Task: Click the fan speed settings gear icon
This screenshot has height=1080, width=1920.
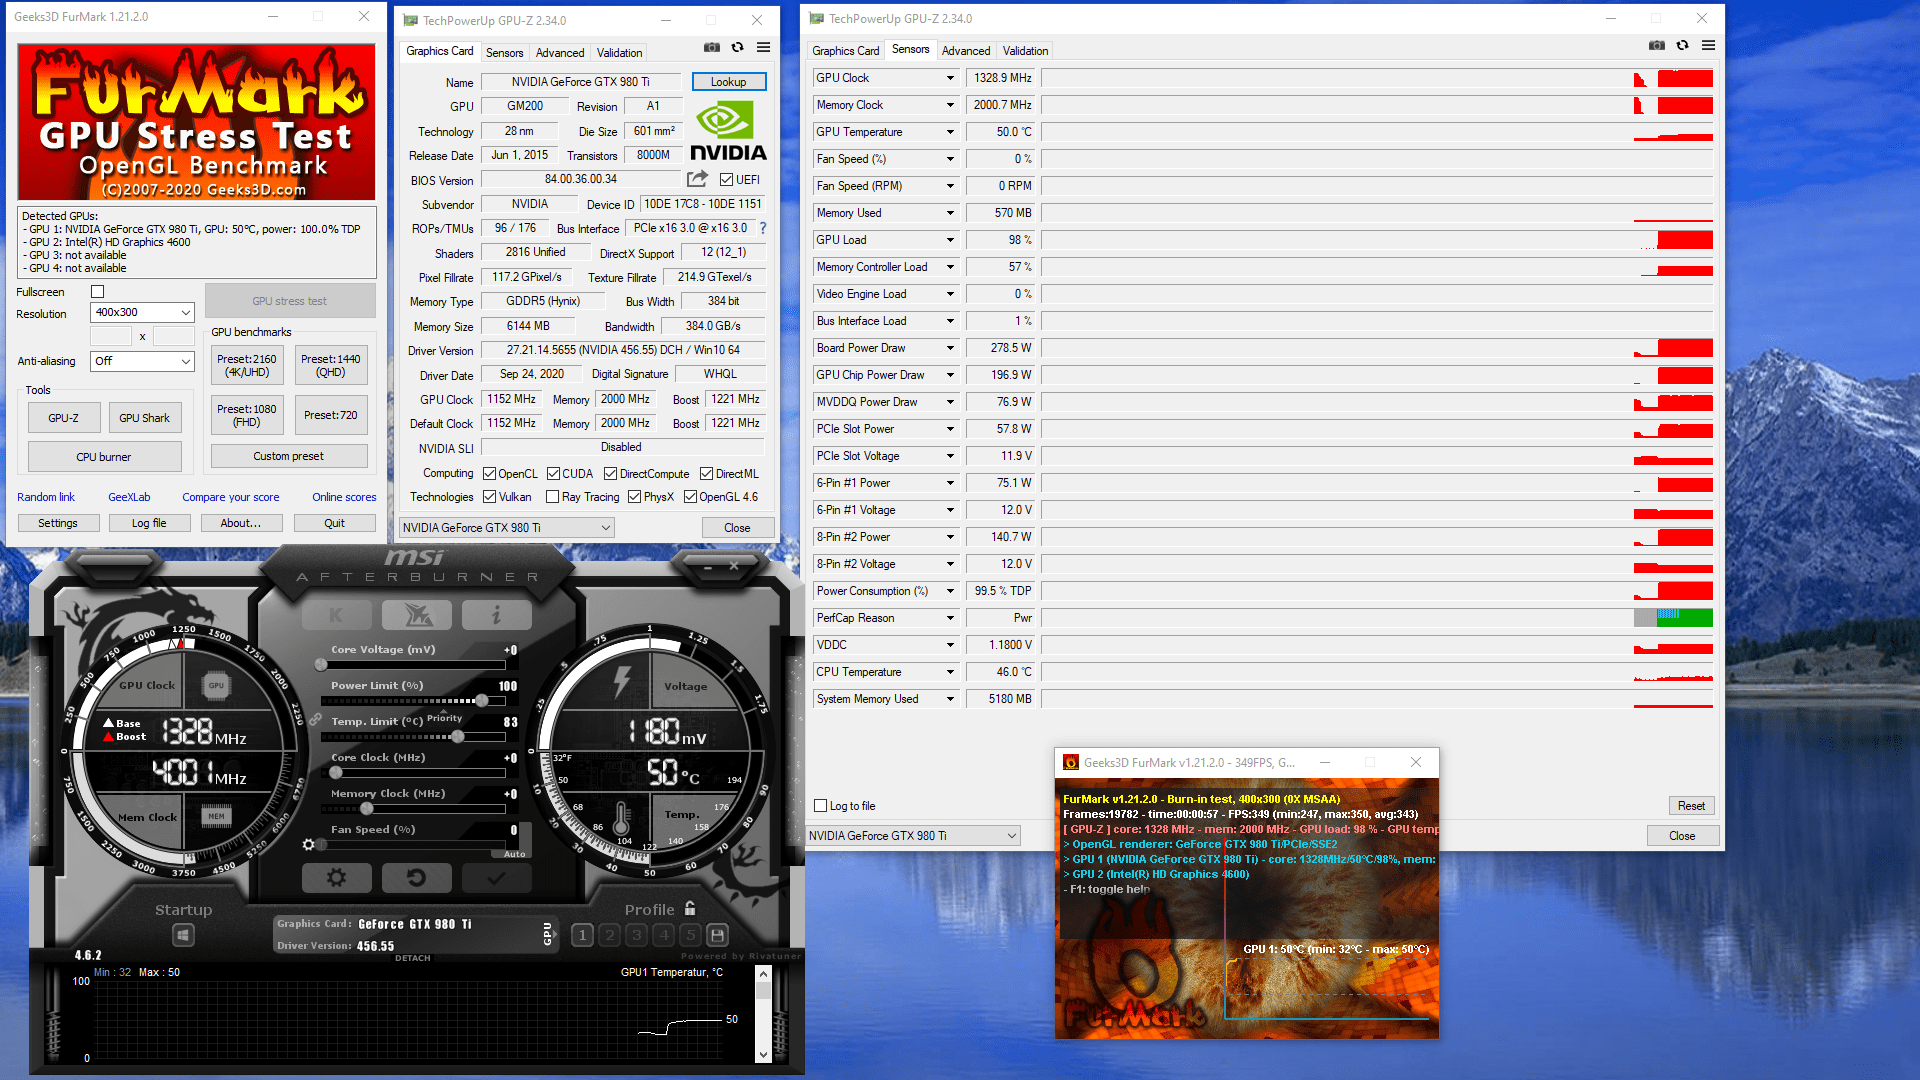Action: tap(309, 845)
